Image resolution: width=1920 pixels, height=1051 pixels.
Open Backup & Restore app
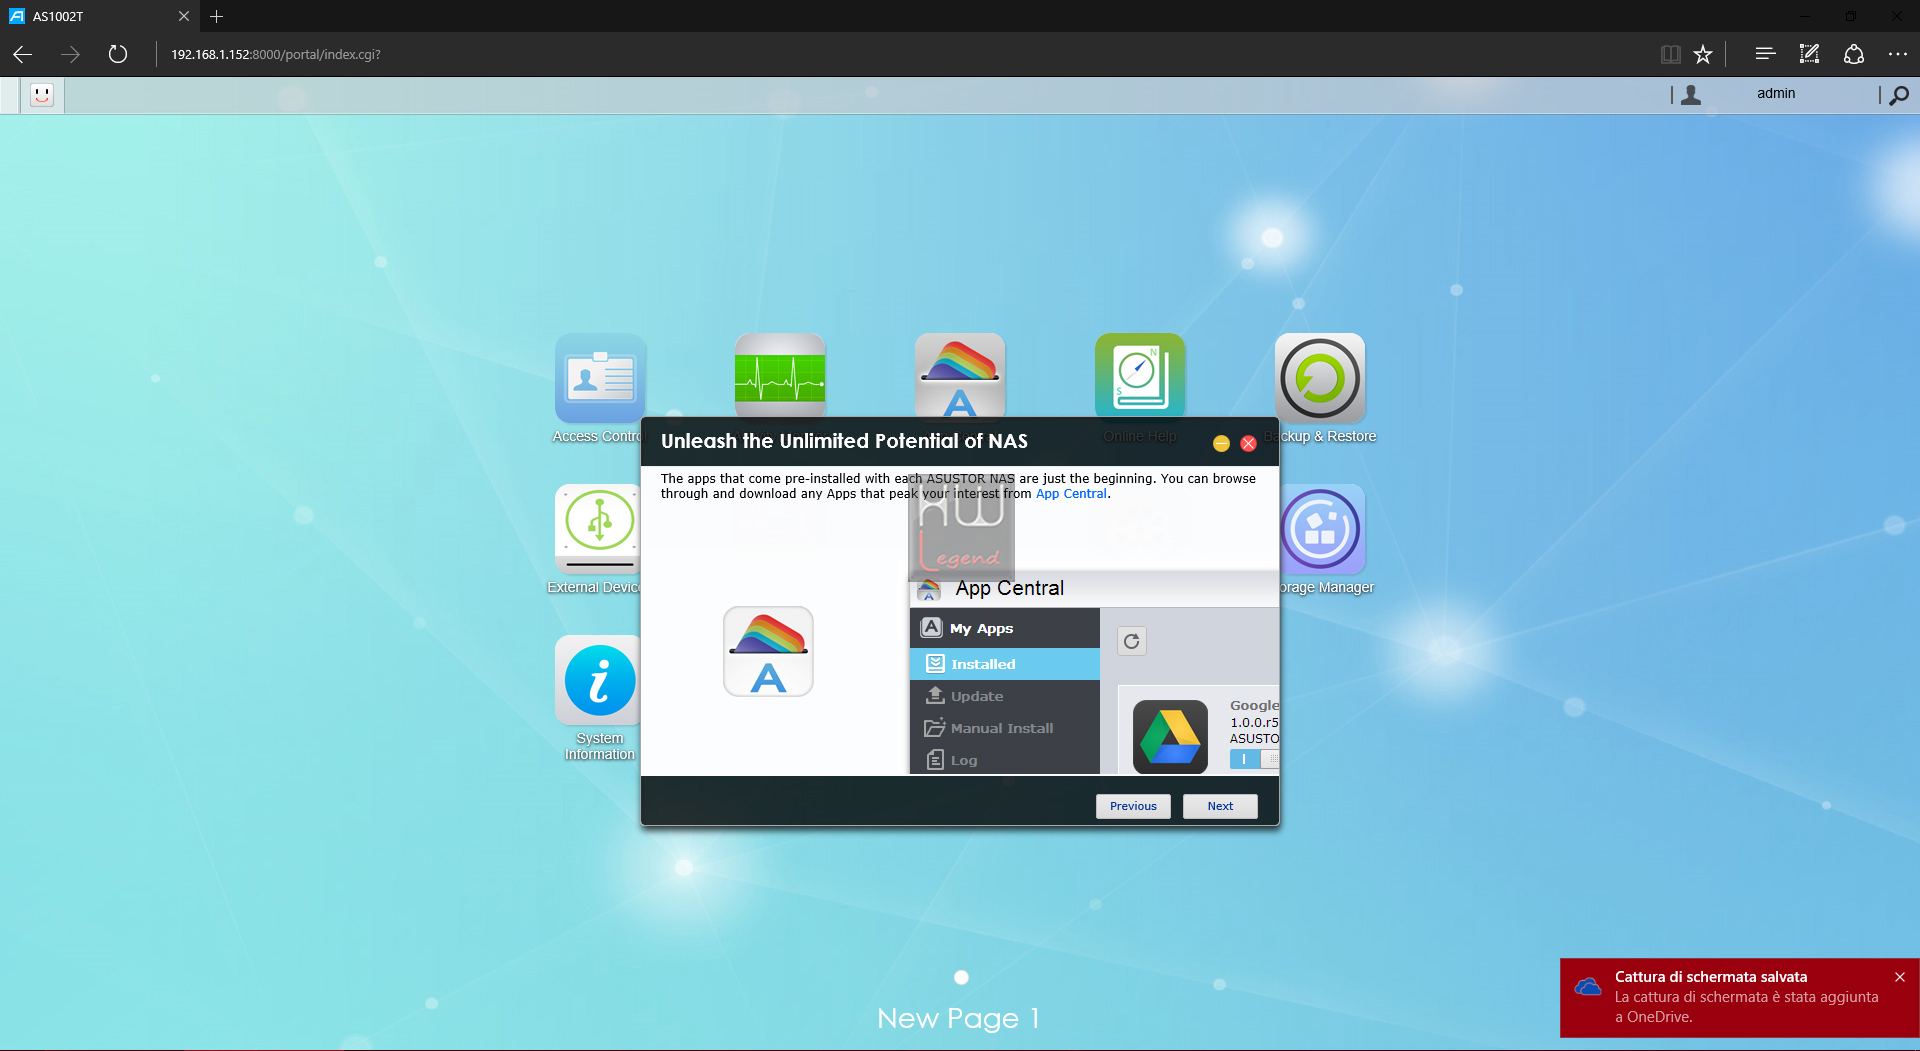1320,379
